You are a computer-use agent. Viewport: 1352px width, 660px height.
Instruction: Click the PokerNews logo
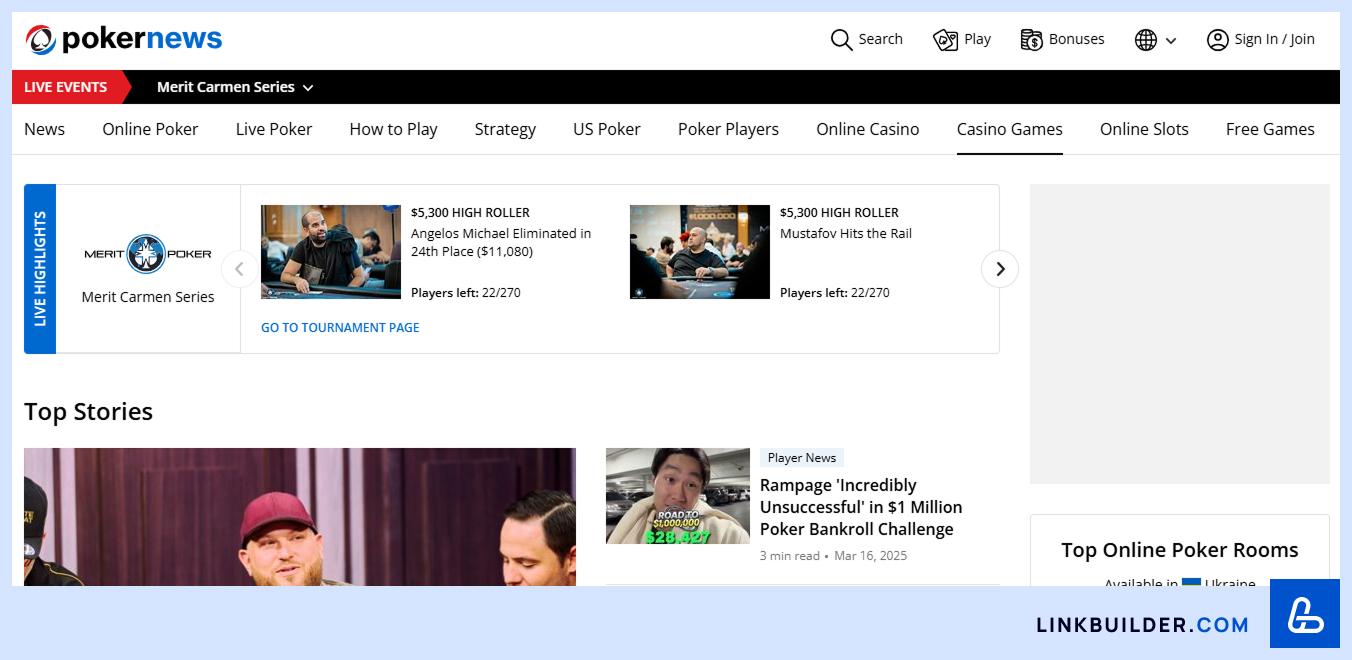[124, 39]
